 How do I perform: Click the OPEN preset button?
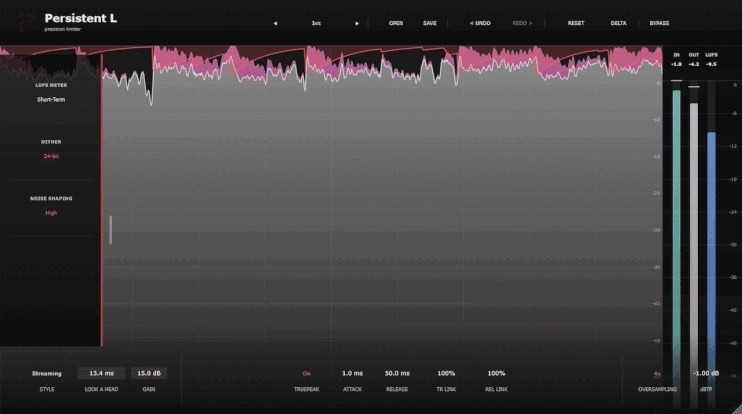click(x=396, y=23)
